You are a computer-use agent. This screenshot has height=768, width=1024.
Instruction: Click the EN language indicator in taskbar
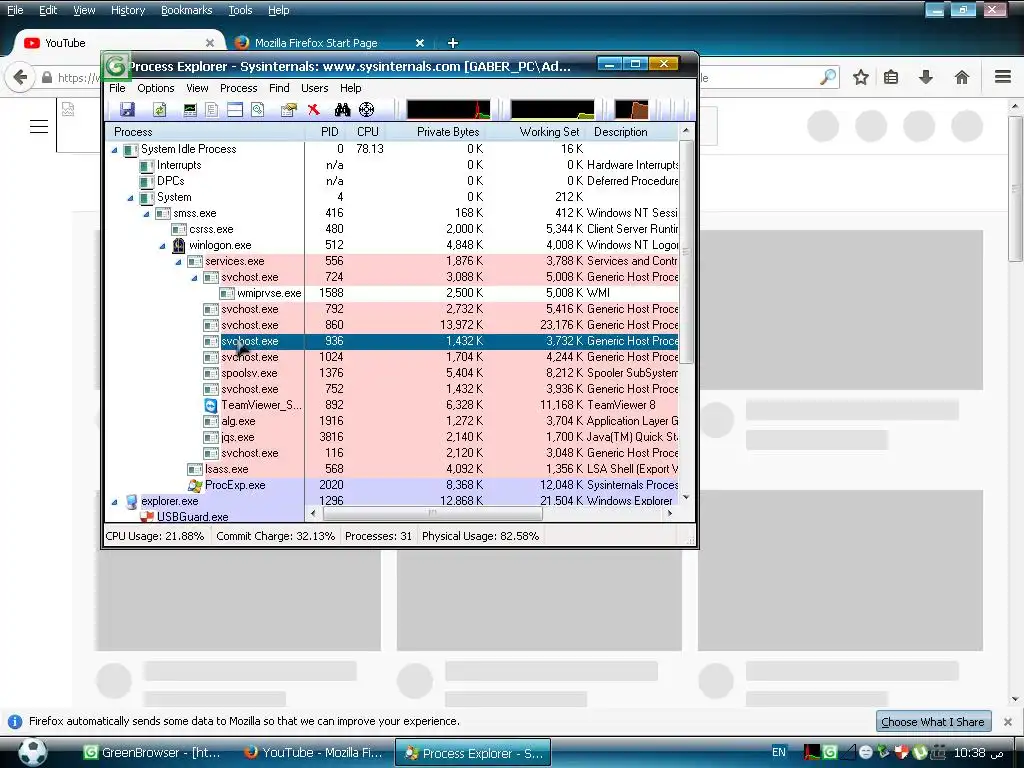(778, 752)
